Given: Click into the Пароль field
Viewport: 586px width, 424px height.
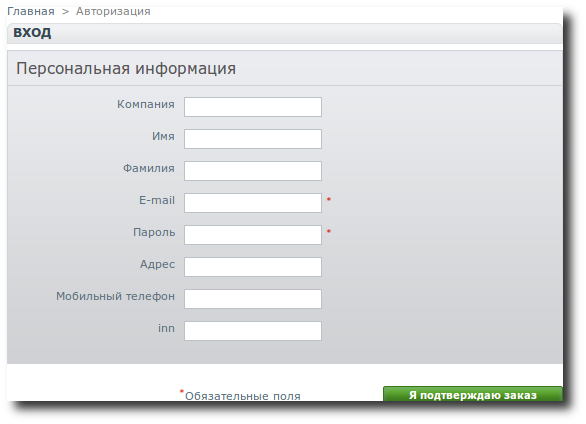Looking at the screenshot, I should coord(253,235).
